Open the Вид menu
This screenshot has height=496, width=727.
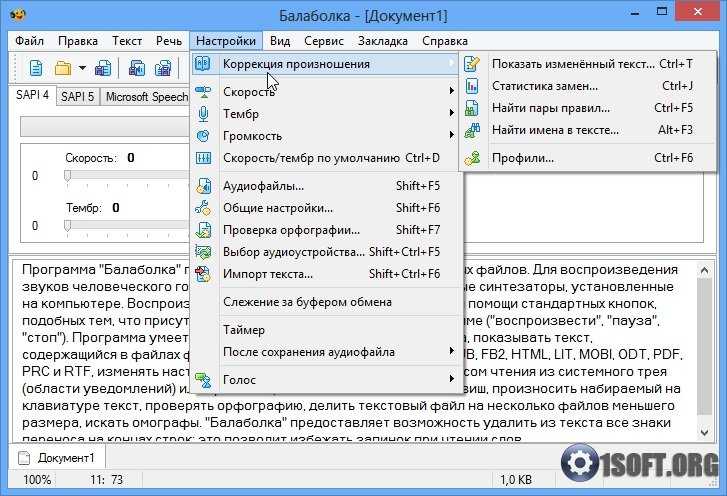pyautogui.click(x=280, y=41)
